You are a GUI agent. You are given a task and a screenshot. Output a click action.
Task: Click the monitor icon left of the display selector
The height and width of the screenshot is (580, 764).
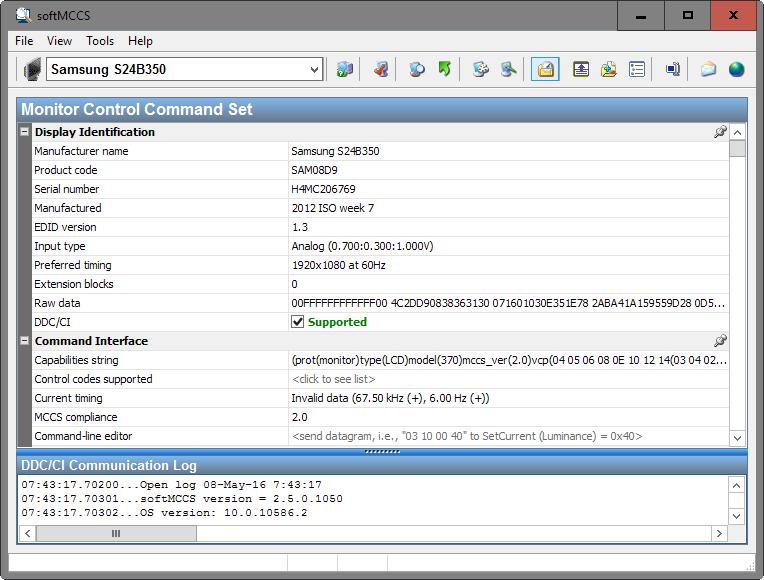tap(32, 69)
